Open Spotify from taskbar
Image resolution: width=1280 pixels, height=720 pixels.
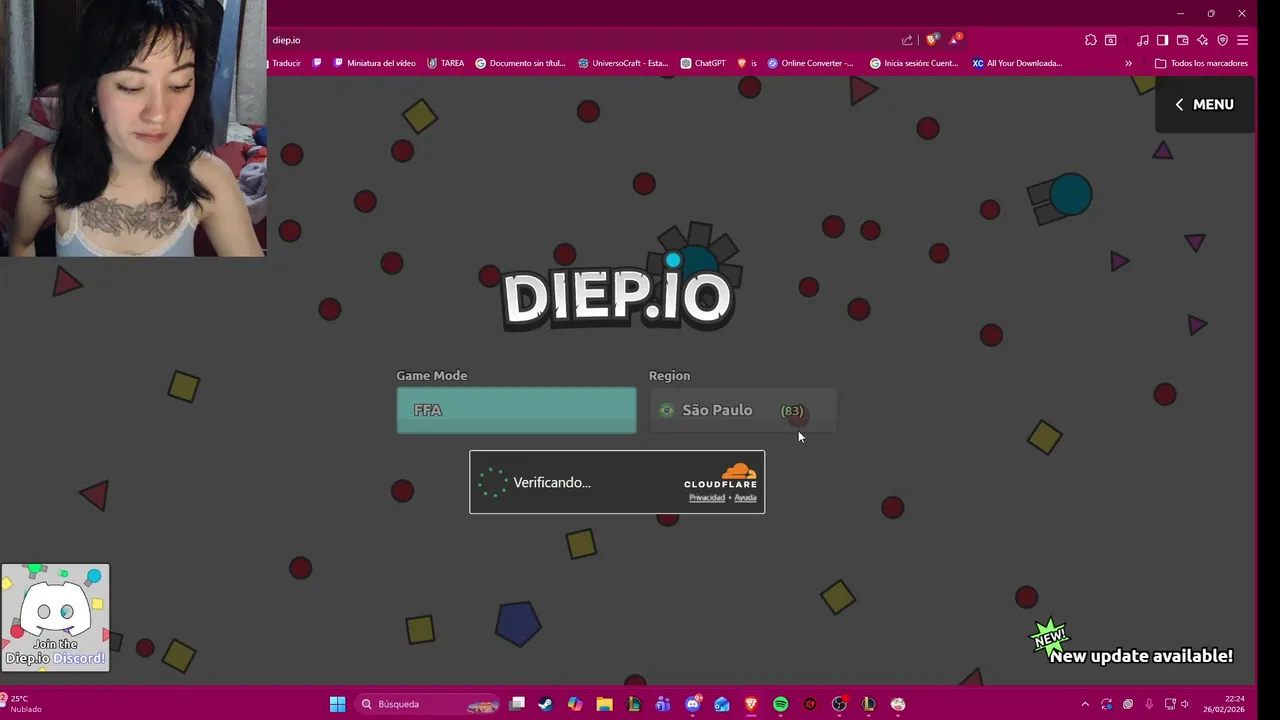pos(780,704)
